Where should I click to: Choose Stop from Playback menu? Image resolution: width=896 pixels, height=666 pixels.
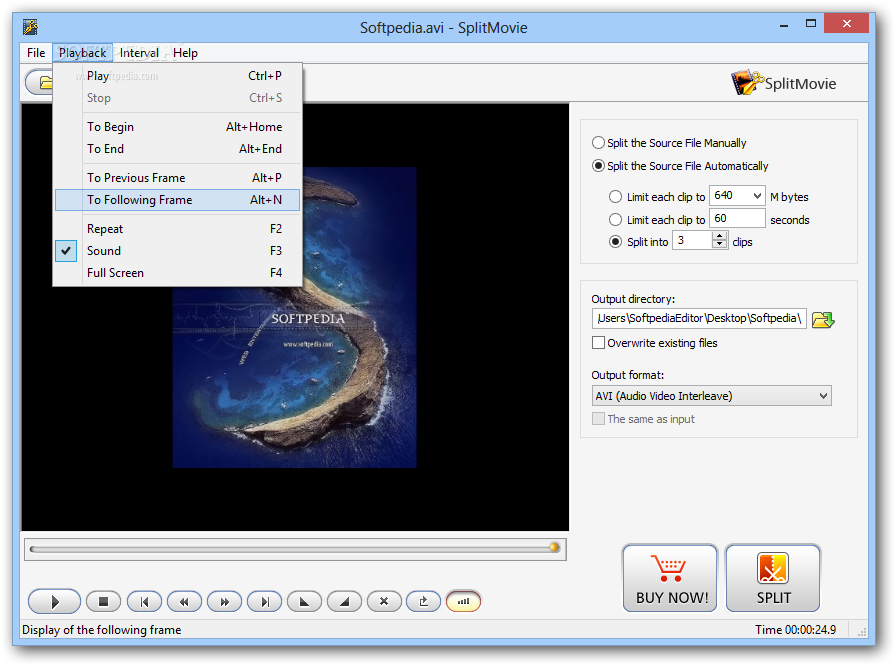[177, 98]
